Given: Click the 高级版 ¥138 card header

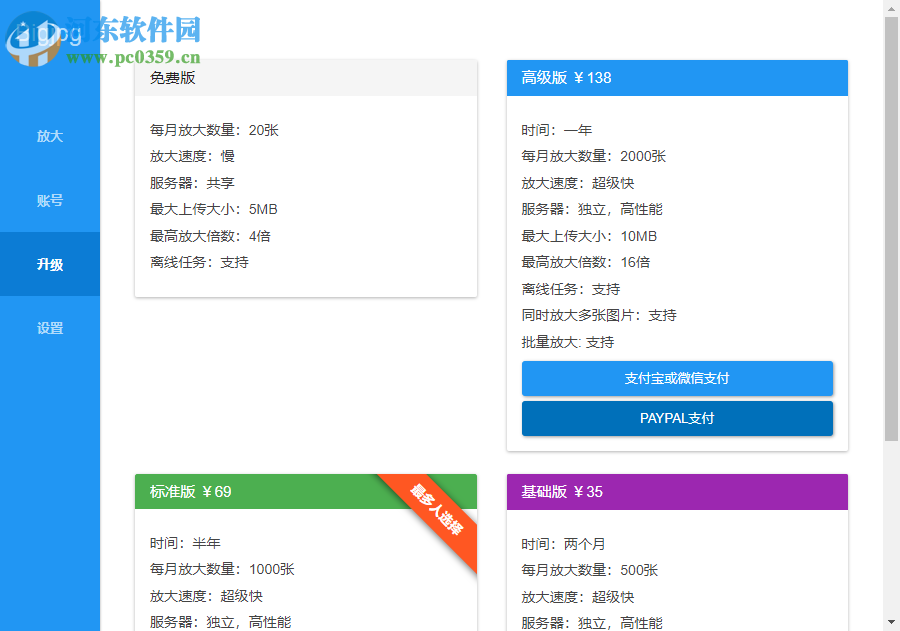Looking at the screenshot, I should 677,77.
